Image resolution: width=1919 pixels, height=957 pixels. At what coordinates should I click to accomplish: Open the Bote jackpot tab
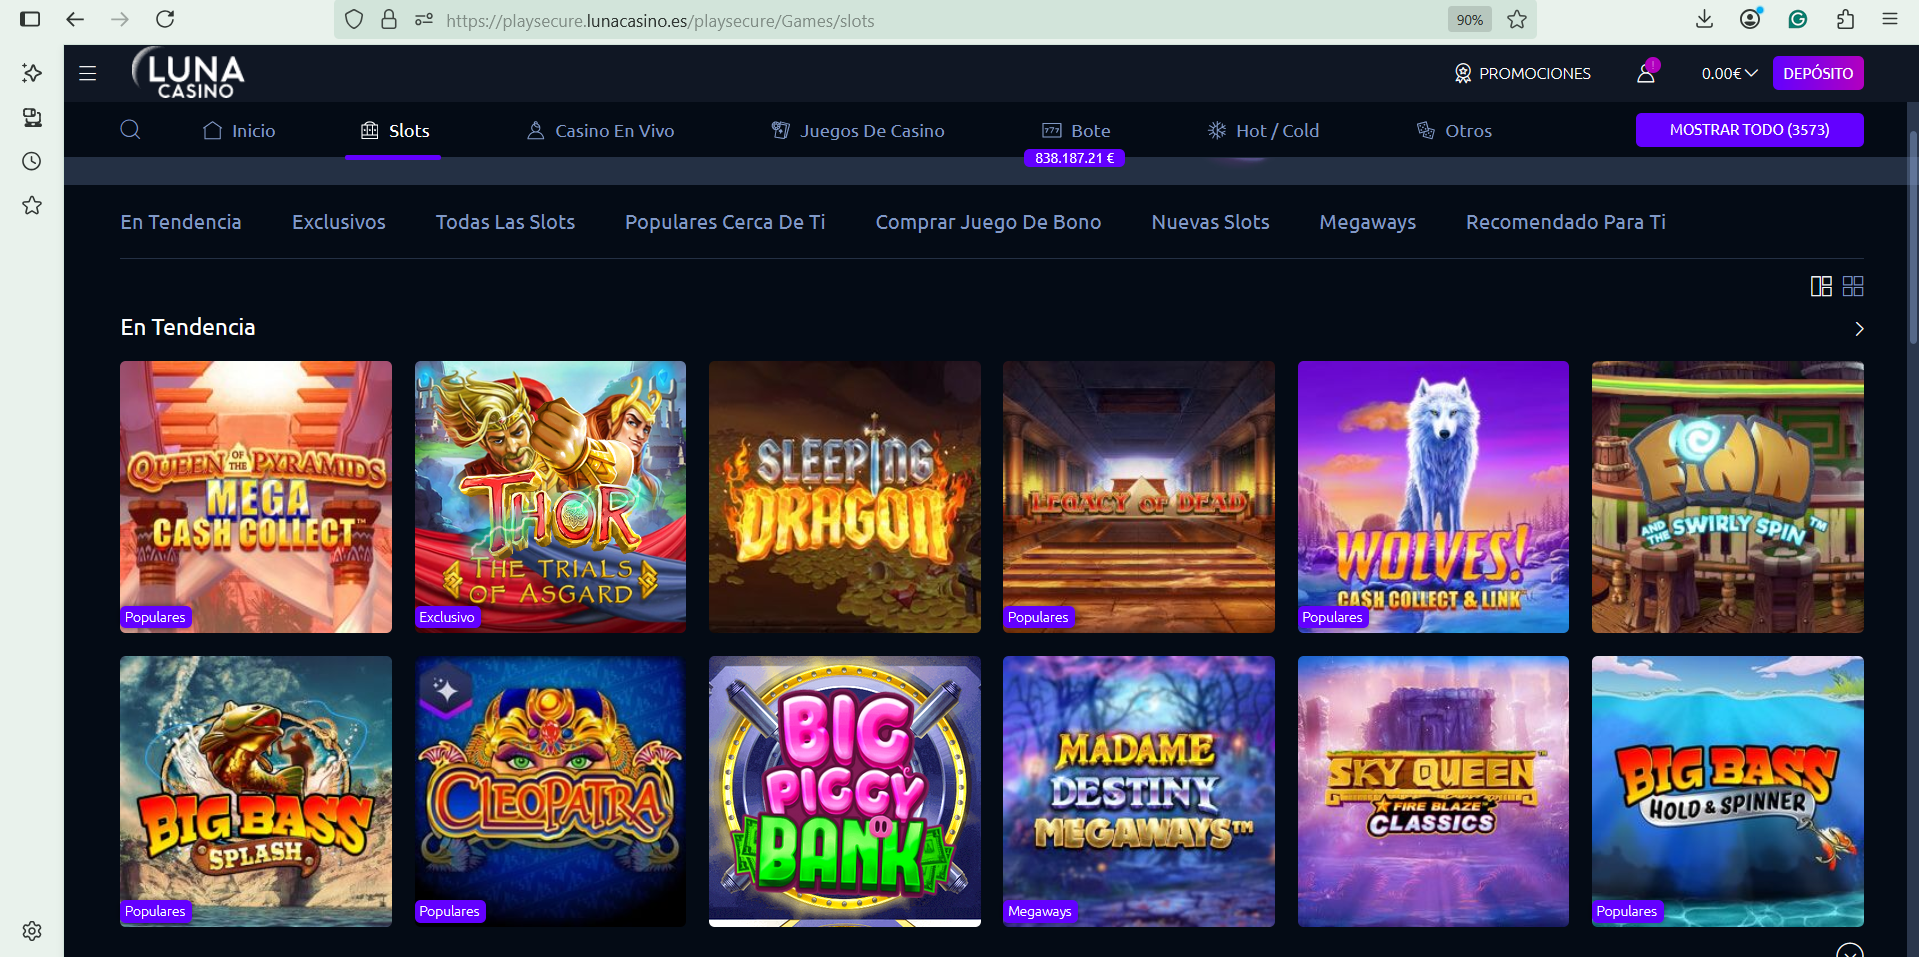[1076, 131]
